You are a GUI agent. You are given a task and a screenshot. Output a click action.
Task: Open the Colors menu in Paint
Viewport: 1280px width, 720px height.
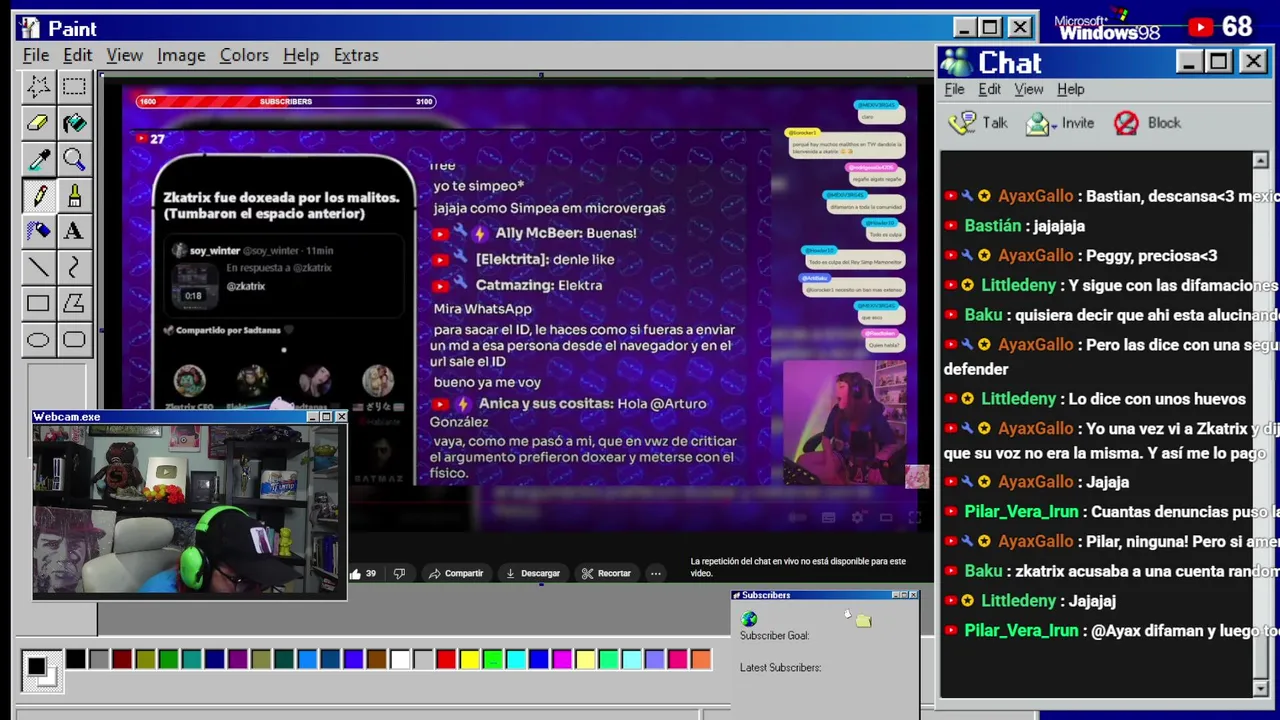click(244, 55)
